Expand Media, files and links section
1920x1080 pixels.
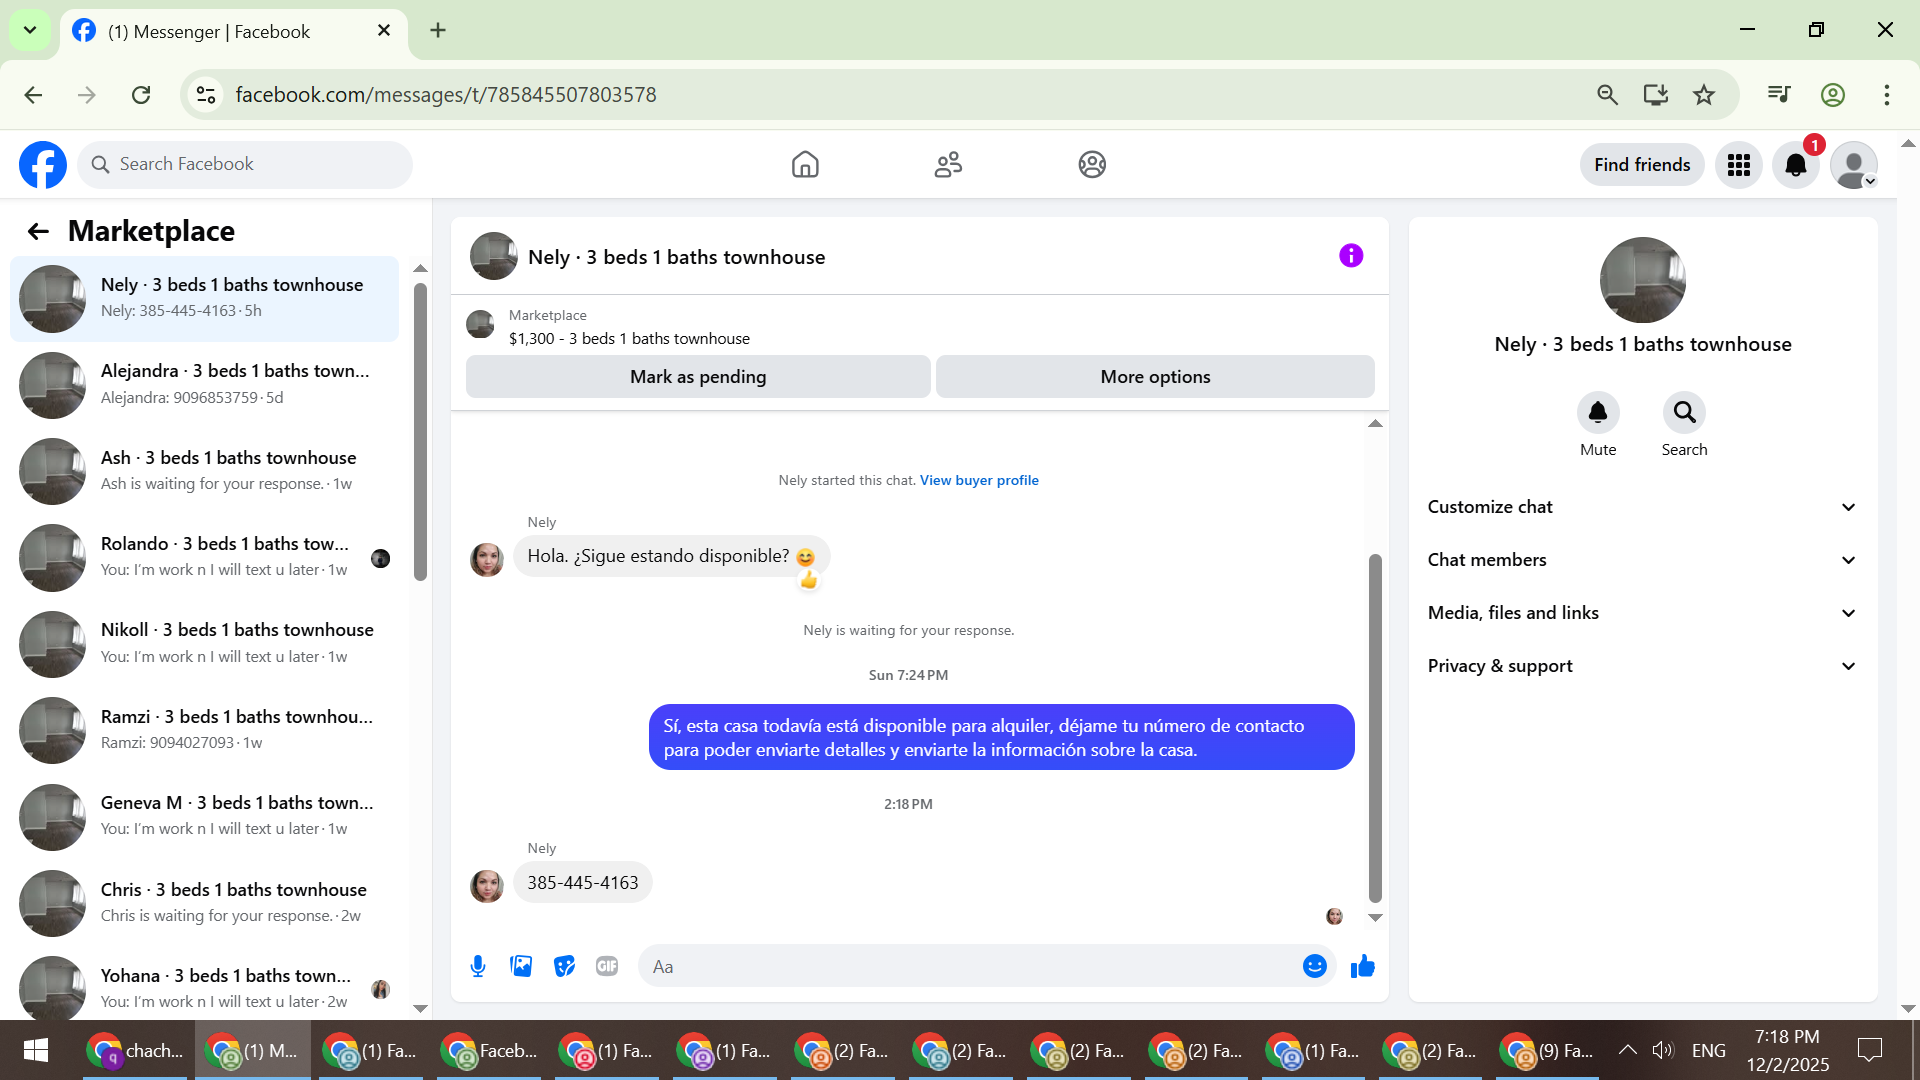point(1642,613)
